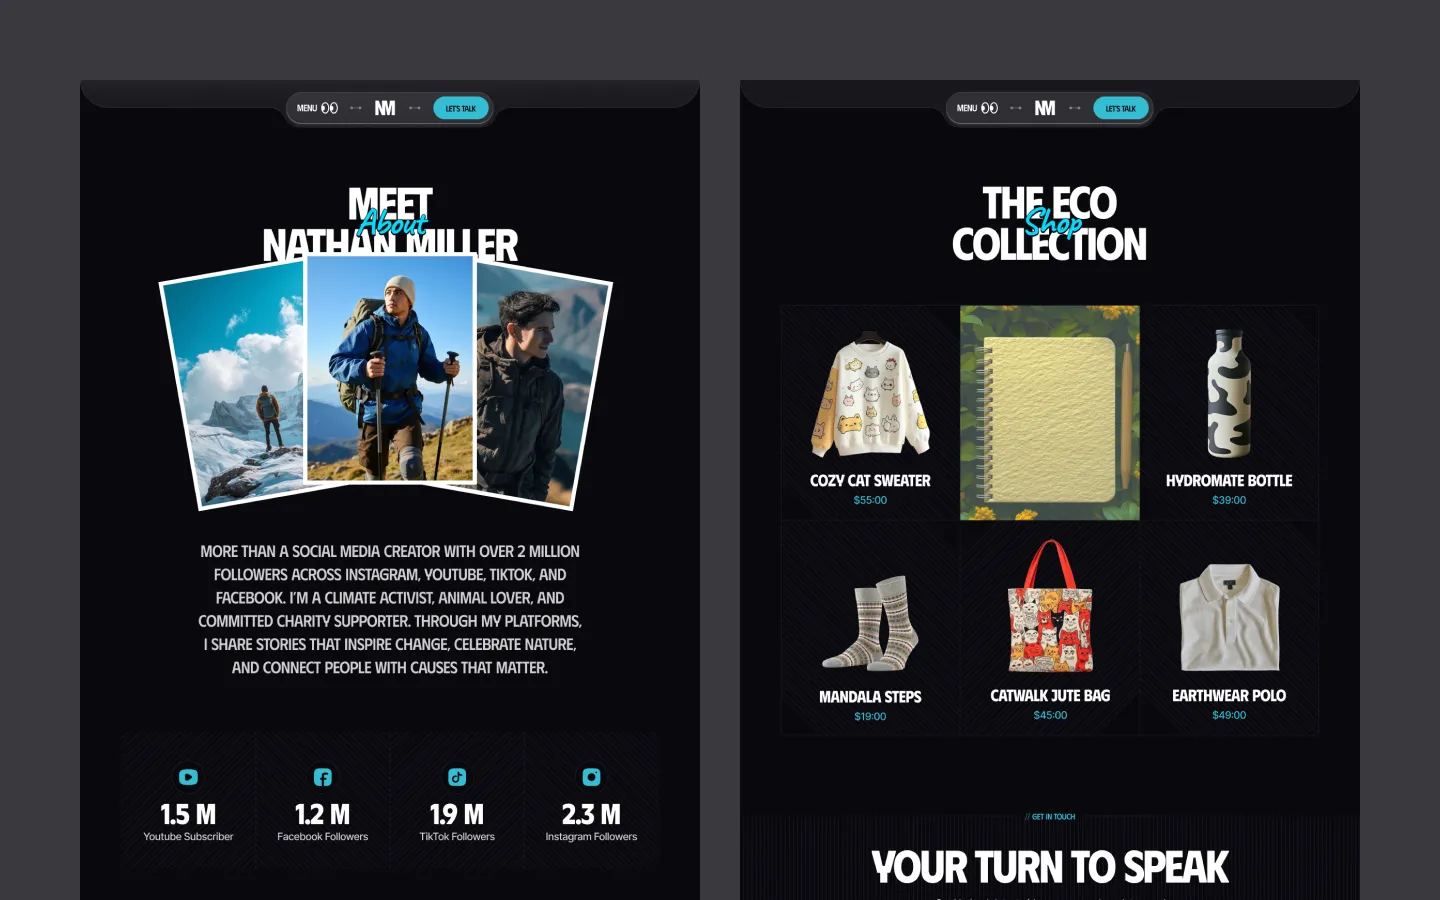This screenshot has height=900, width=1440.
Task: Select the Cozy Cat Sweater product
Action: 870,413
